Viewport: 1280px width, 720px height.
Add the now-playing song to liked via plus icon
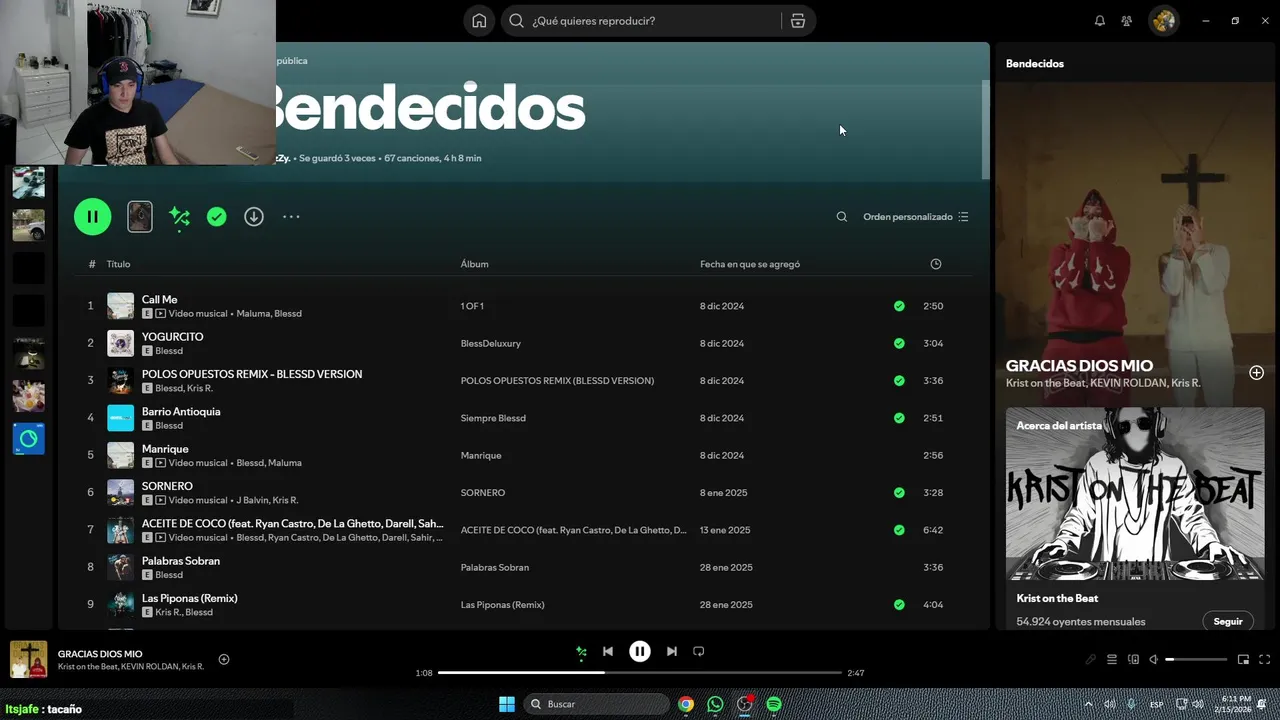(x=224, y=659)
